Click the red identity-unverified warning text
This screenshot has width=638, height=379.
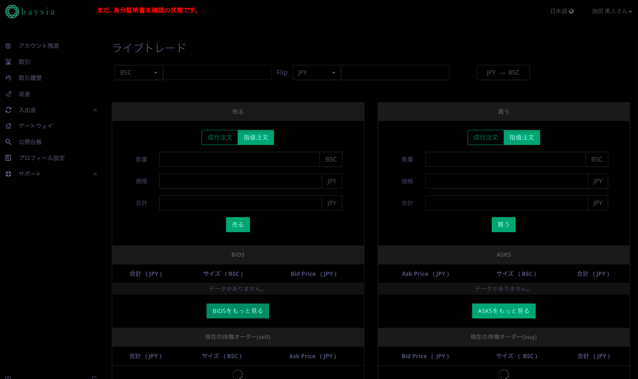148,10
